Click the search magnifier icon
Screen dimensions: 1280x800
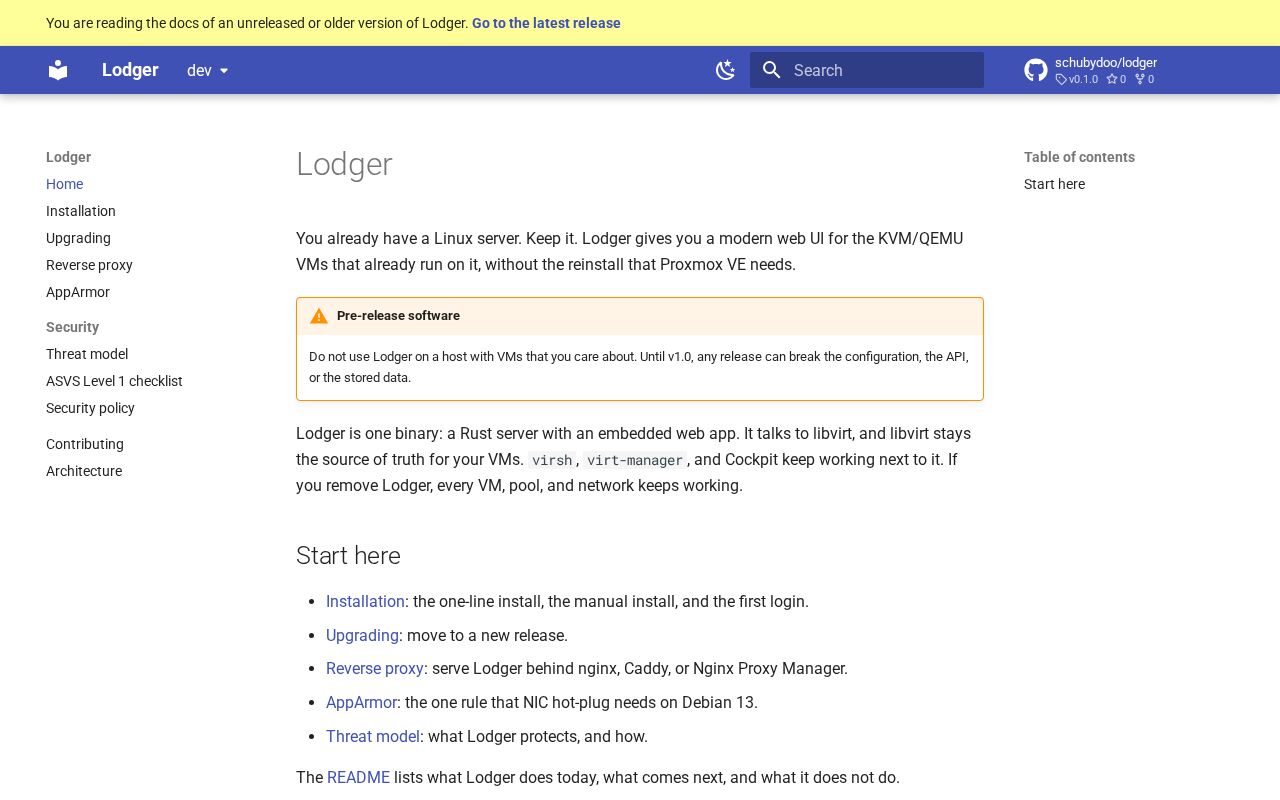pyautogui.click(x=771, y=70)
